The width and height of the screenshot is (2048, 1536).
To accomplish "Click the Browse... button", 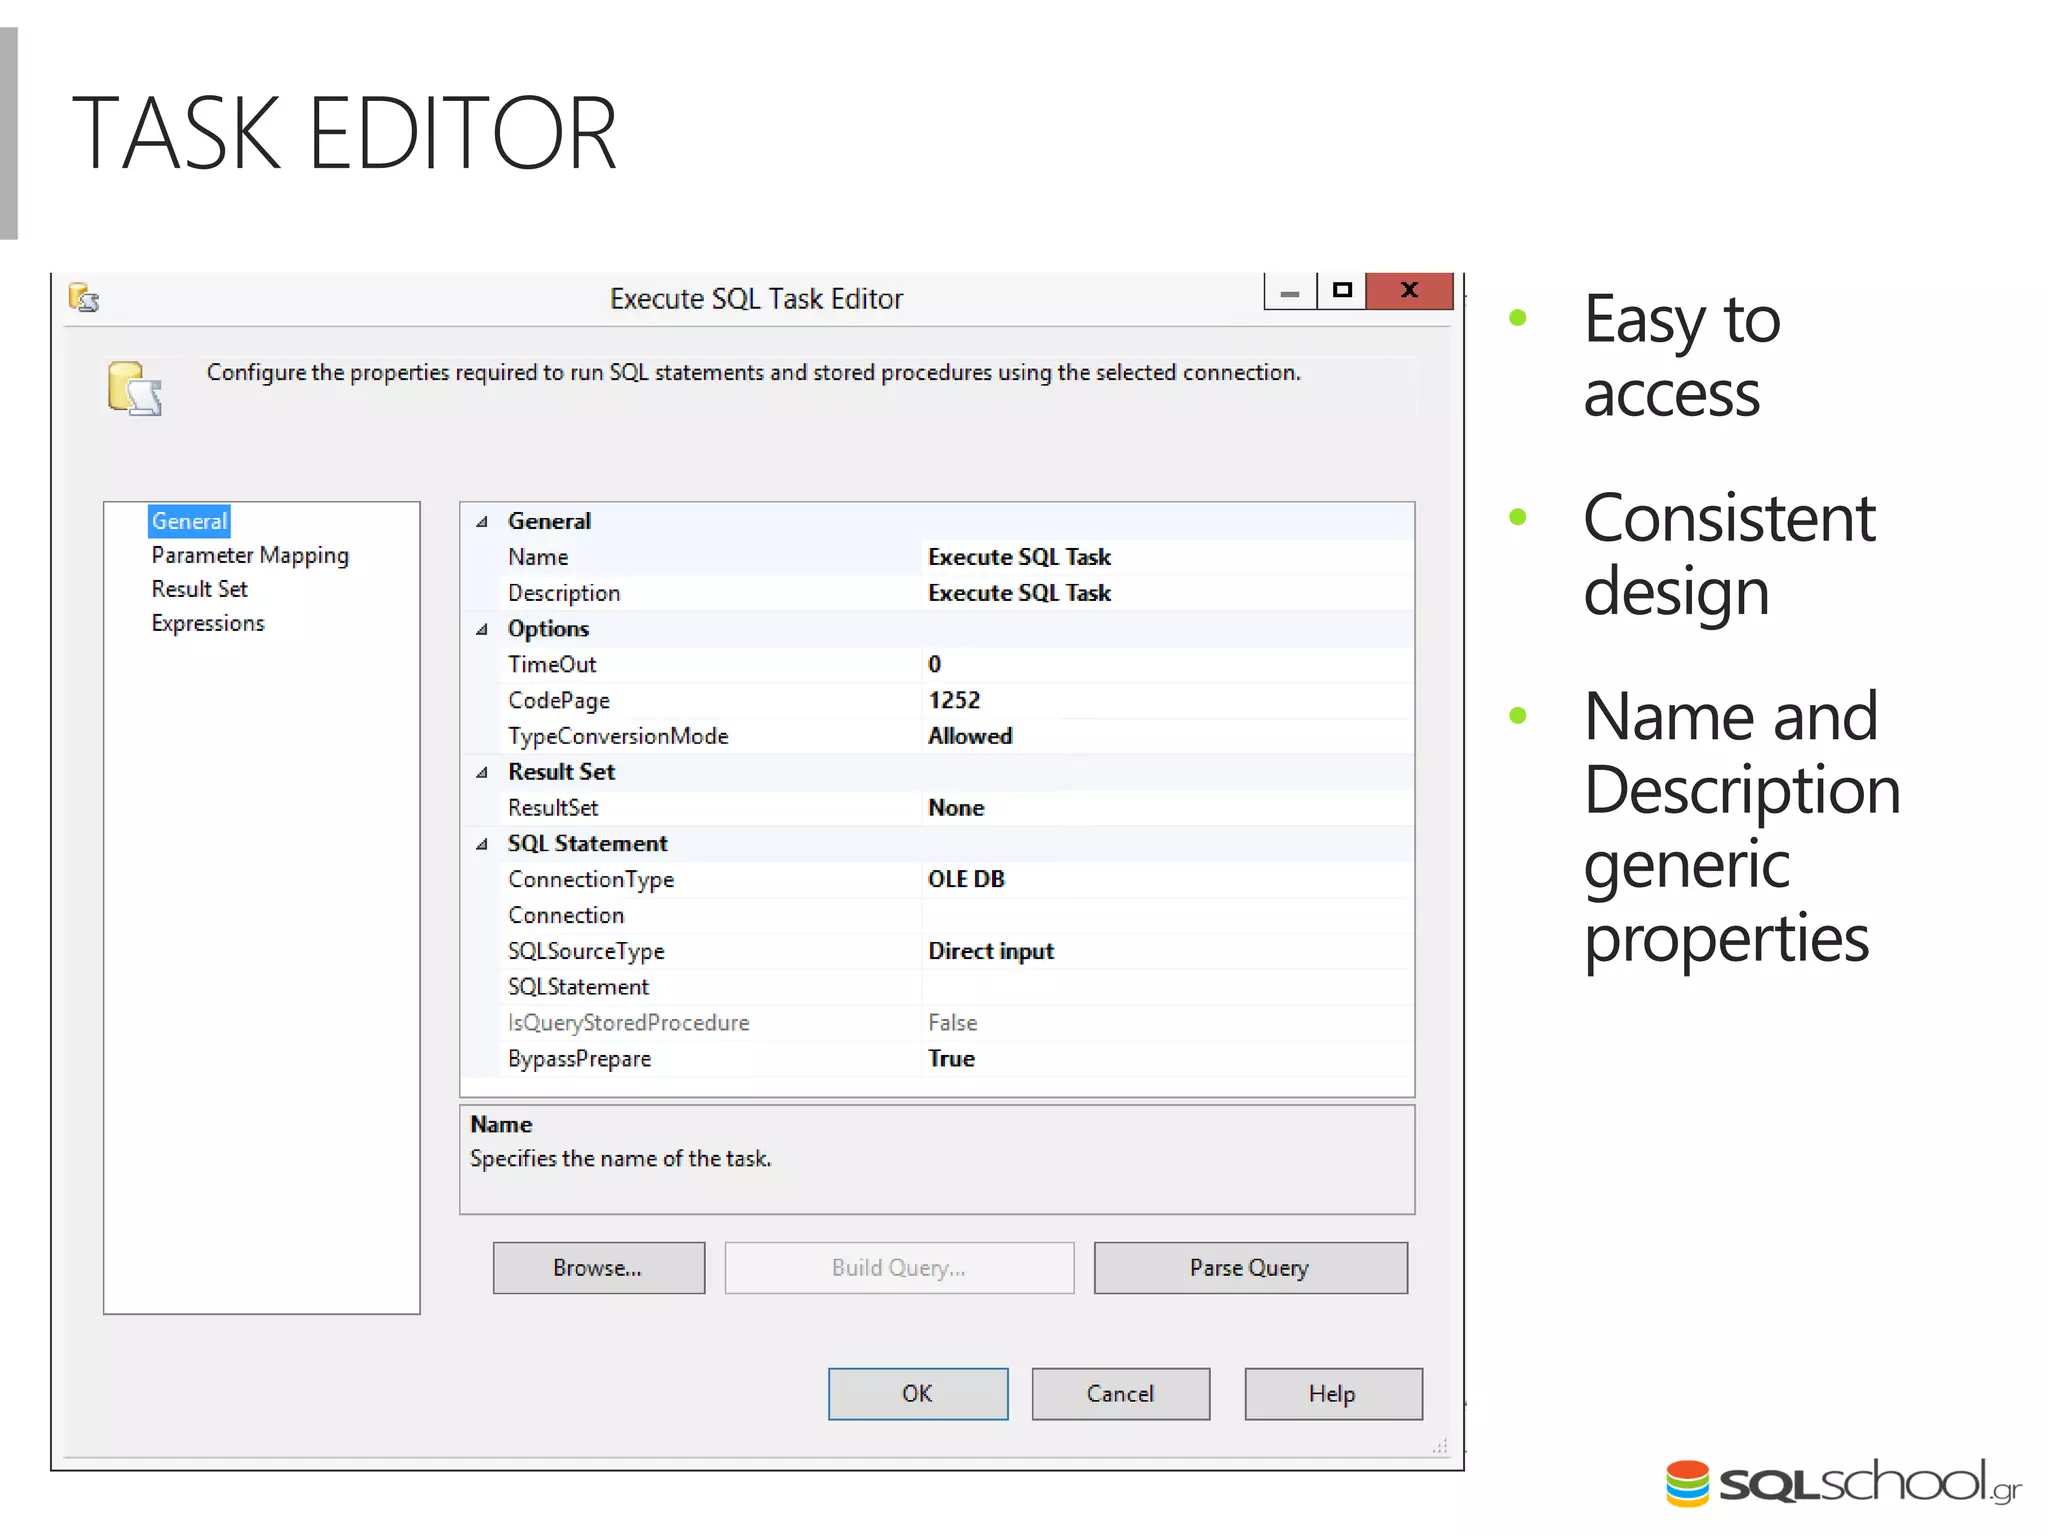I will coord(598,1268).
